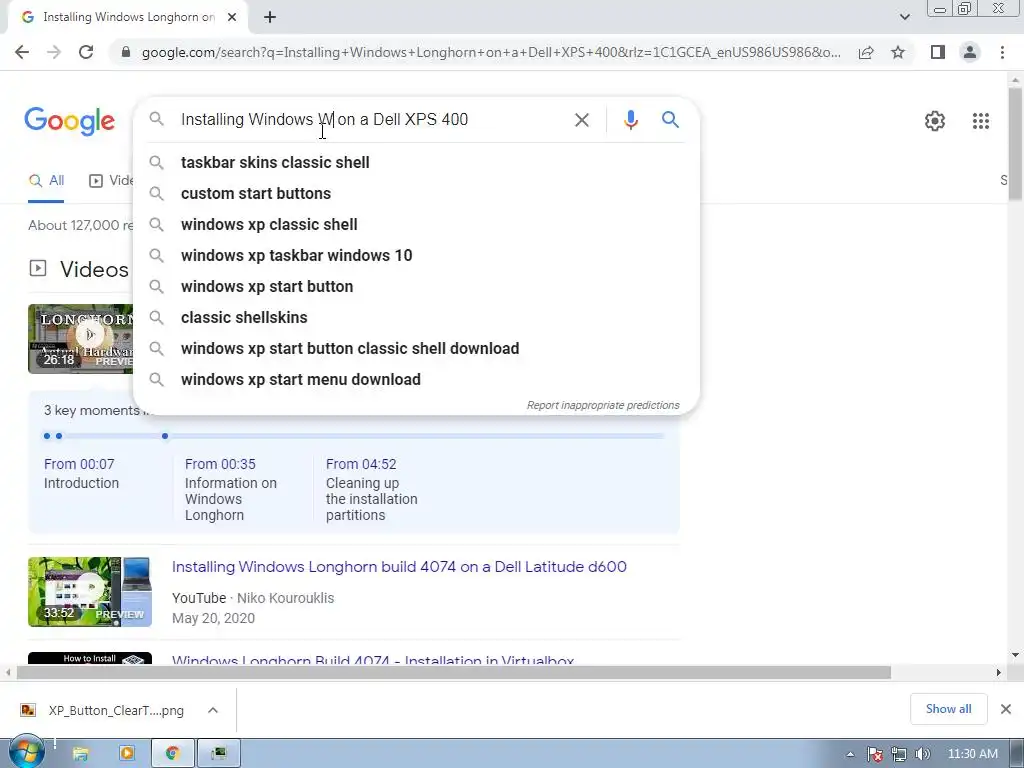This screenshot has height=768, width=1024.
Task: Open the Google apps grid
Action: coord(980,121)
